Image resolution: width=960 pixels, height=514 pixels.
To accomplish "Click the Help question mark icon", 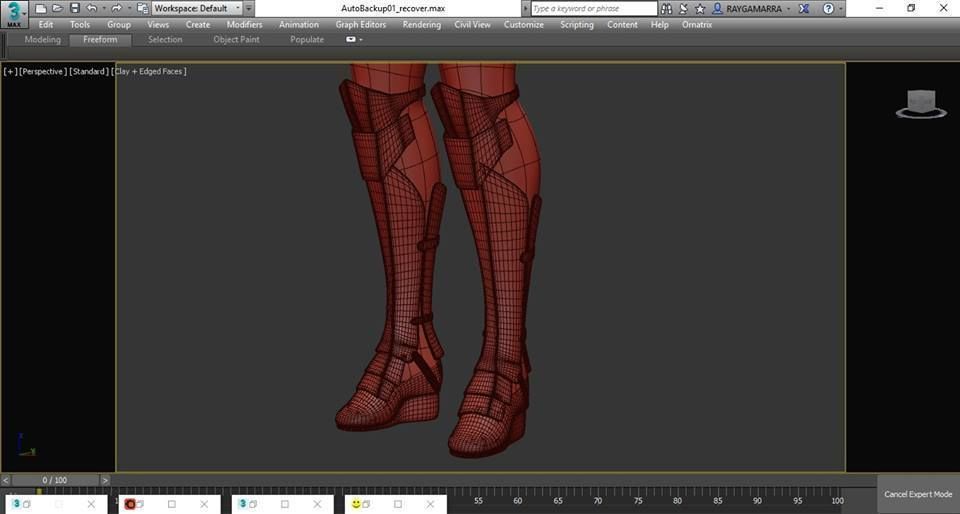I will pos(828,9).
